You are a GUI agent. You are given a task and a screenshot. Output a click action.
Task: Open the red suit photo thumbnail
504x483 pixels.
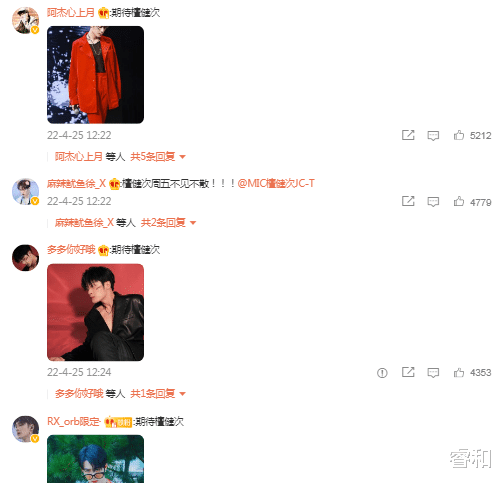95,75
